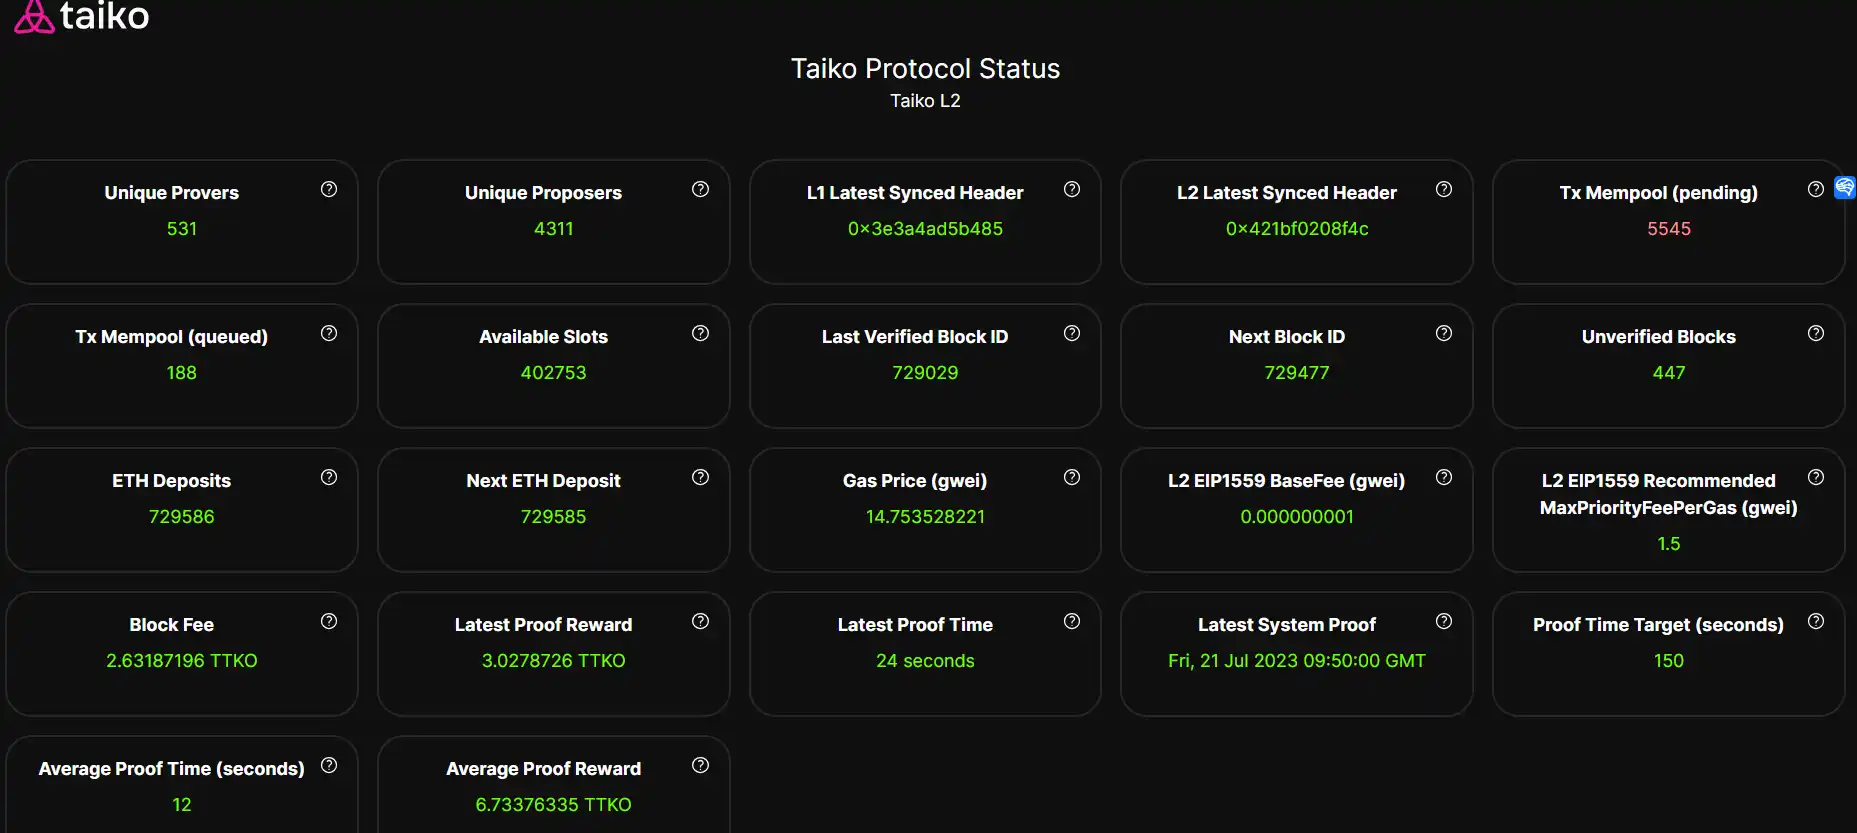Open help icon on Unique Provers card
1857x833 pixels.
coord(329,189)
